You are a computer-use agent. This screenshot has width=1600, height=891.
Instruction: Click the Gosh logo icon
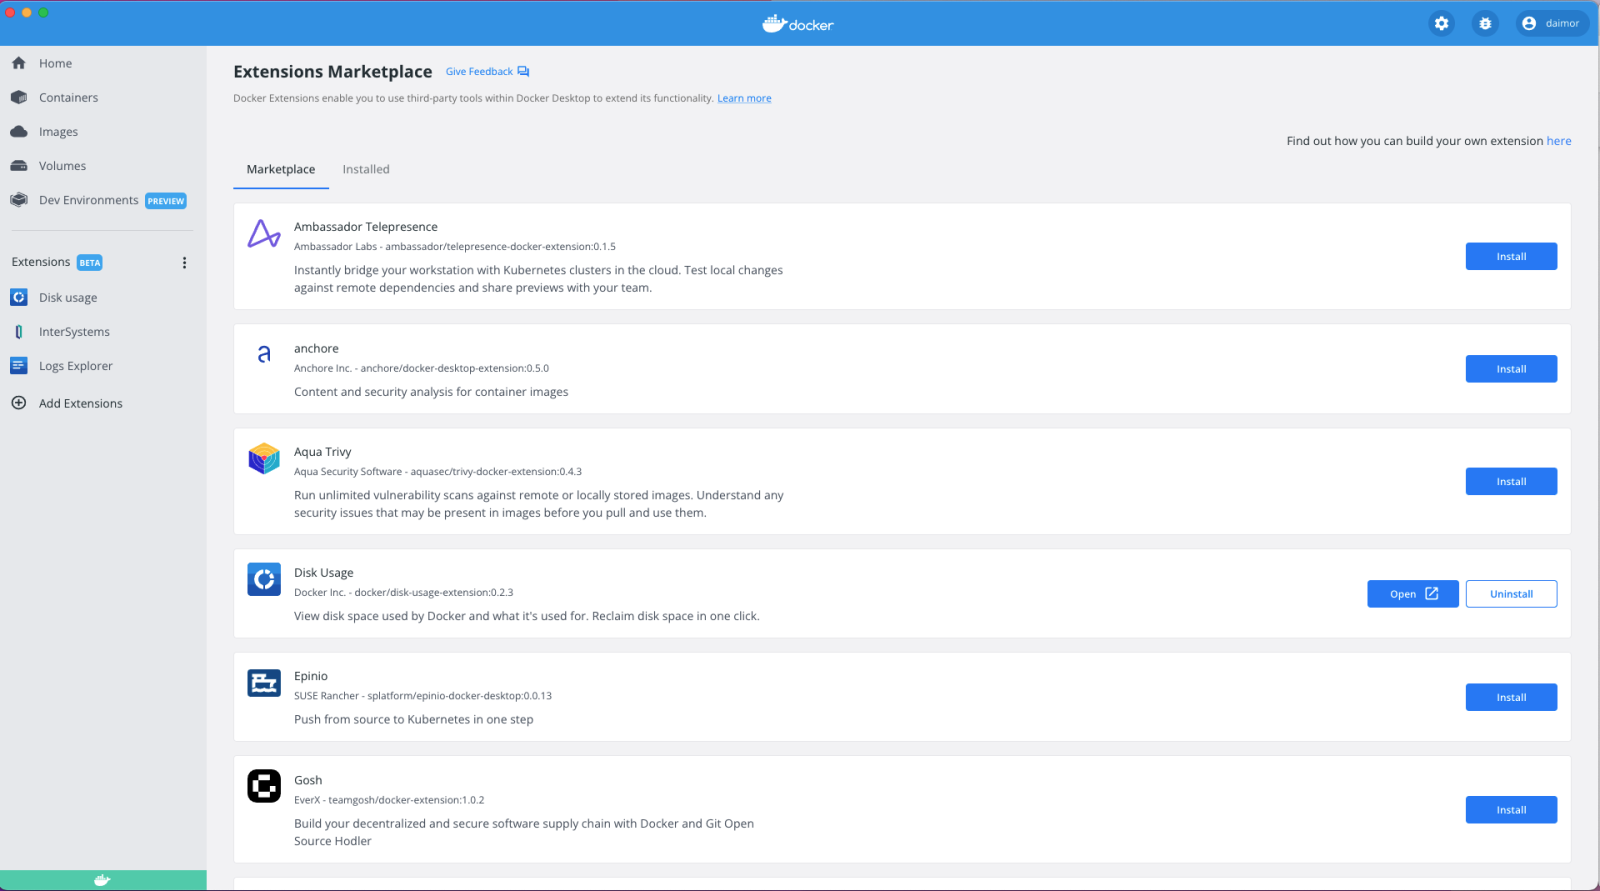pyautogui.click(x=264, y=786)
